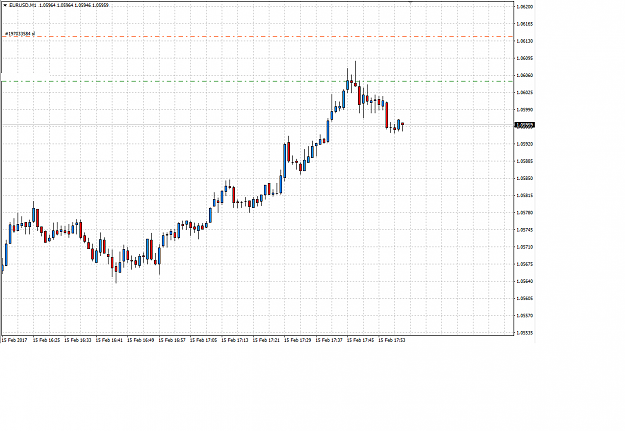The width and height of the screenshot is (625, 431).
Task: Click the 1.05570 price scale label
Action: pyautogui.click(x=525, y=316)
